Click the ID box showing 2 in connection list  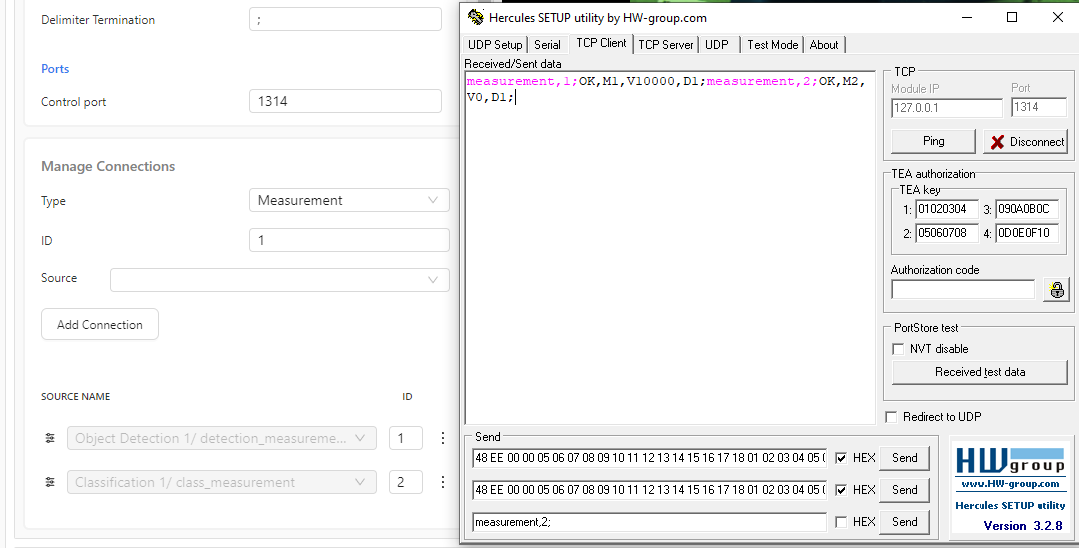405,482
